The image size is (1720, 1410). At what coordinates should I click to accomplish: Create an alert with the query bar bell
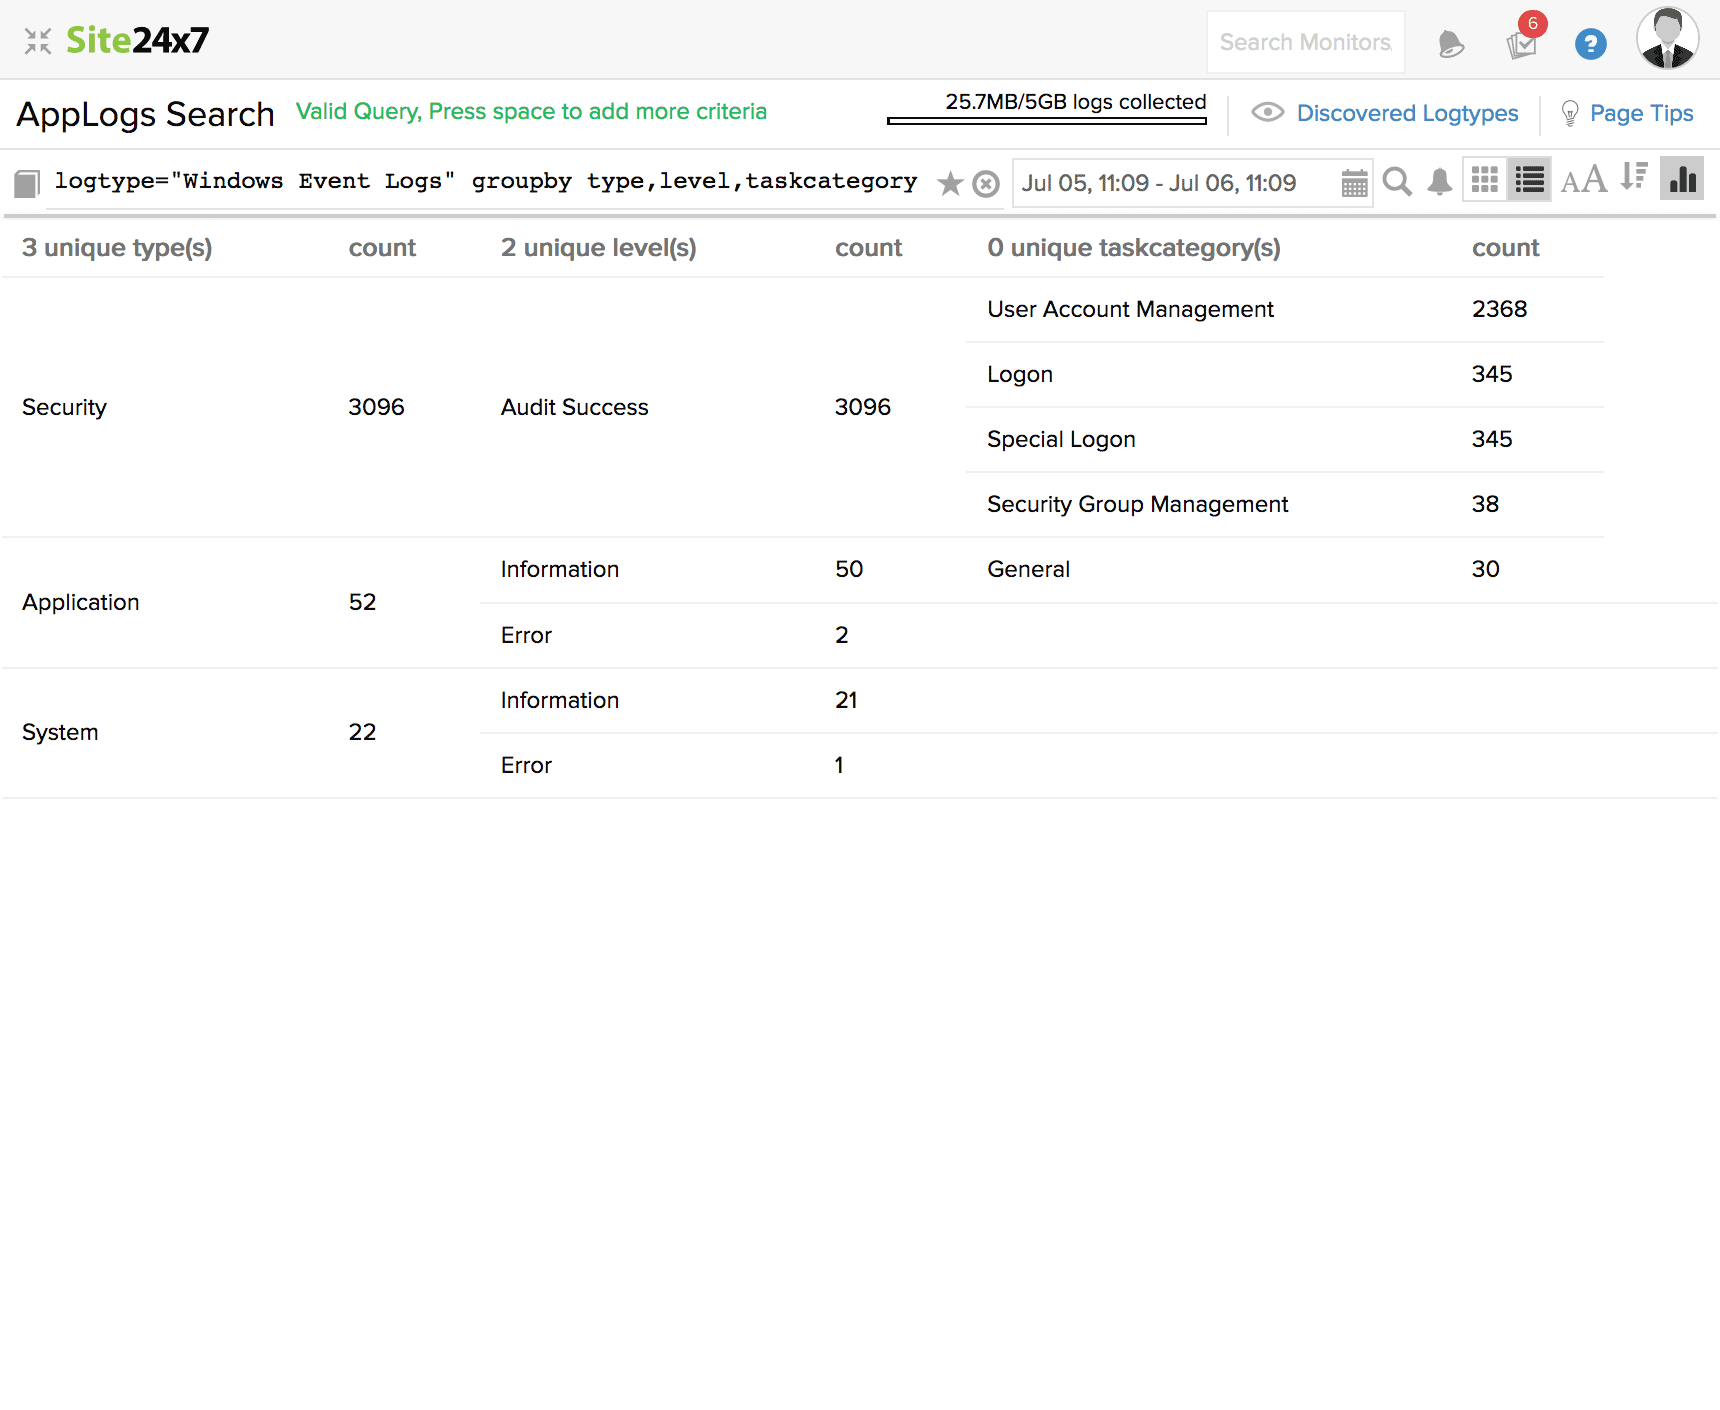click(1439, 182)
